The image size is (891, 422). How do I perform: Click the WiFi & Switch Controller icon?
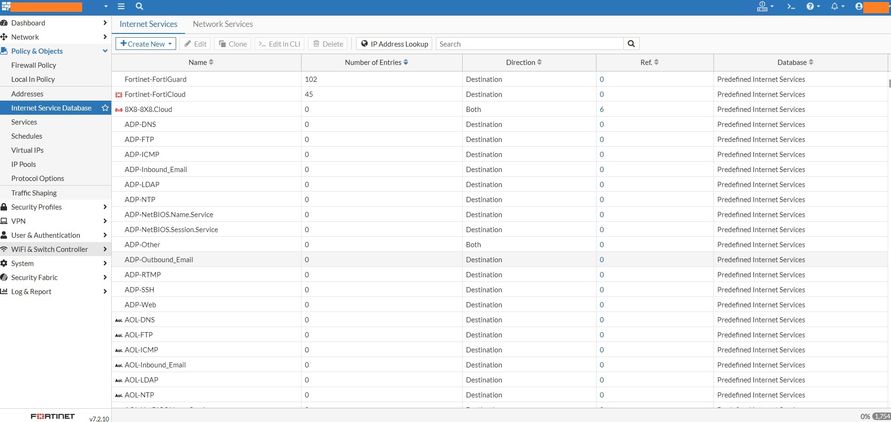point(4,249)
